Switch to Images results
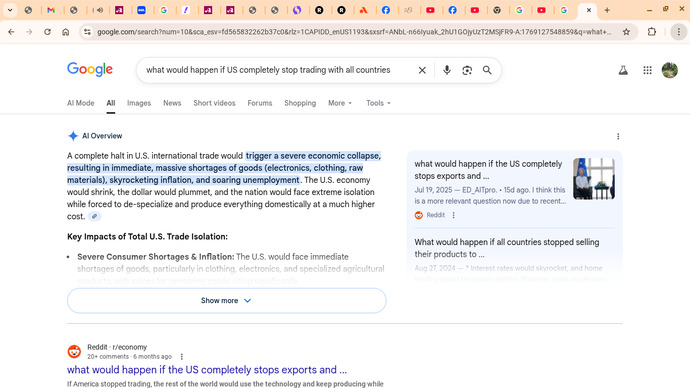The width and height of the screenshot is (690, 388). [x=139, y=103]
